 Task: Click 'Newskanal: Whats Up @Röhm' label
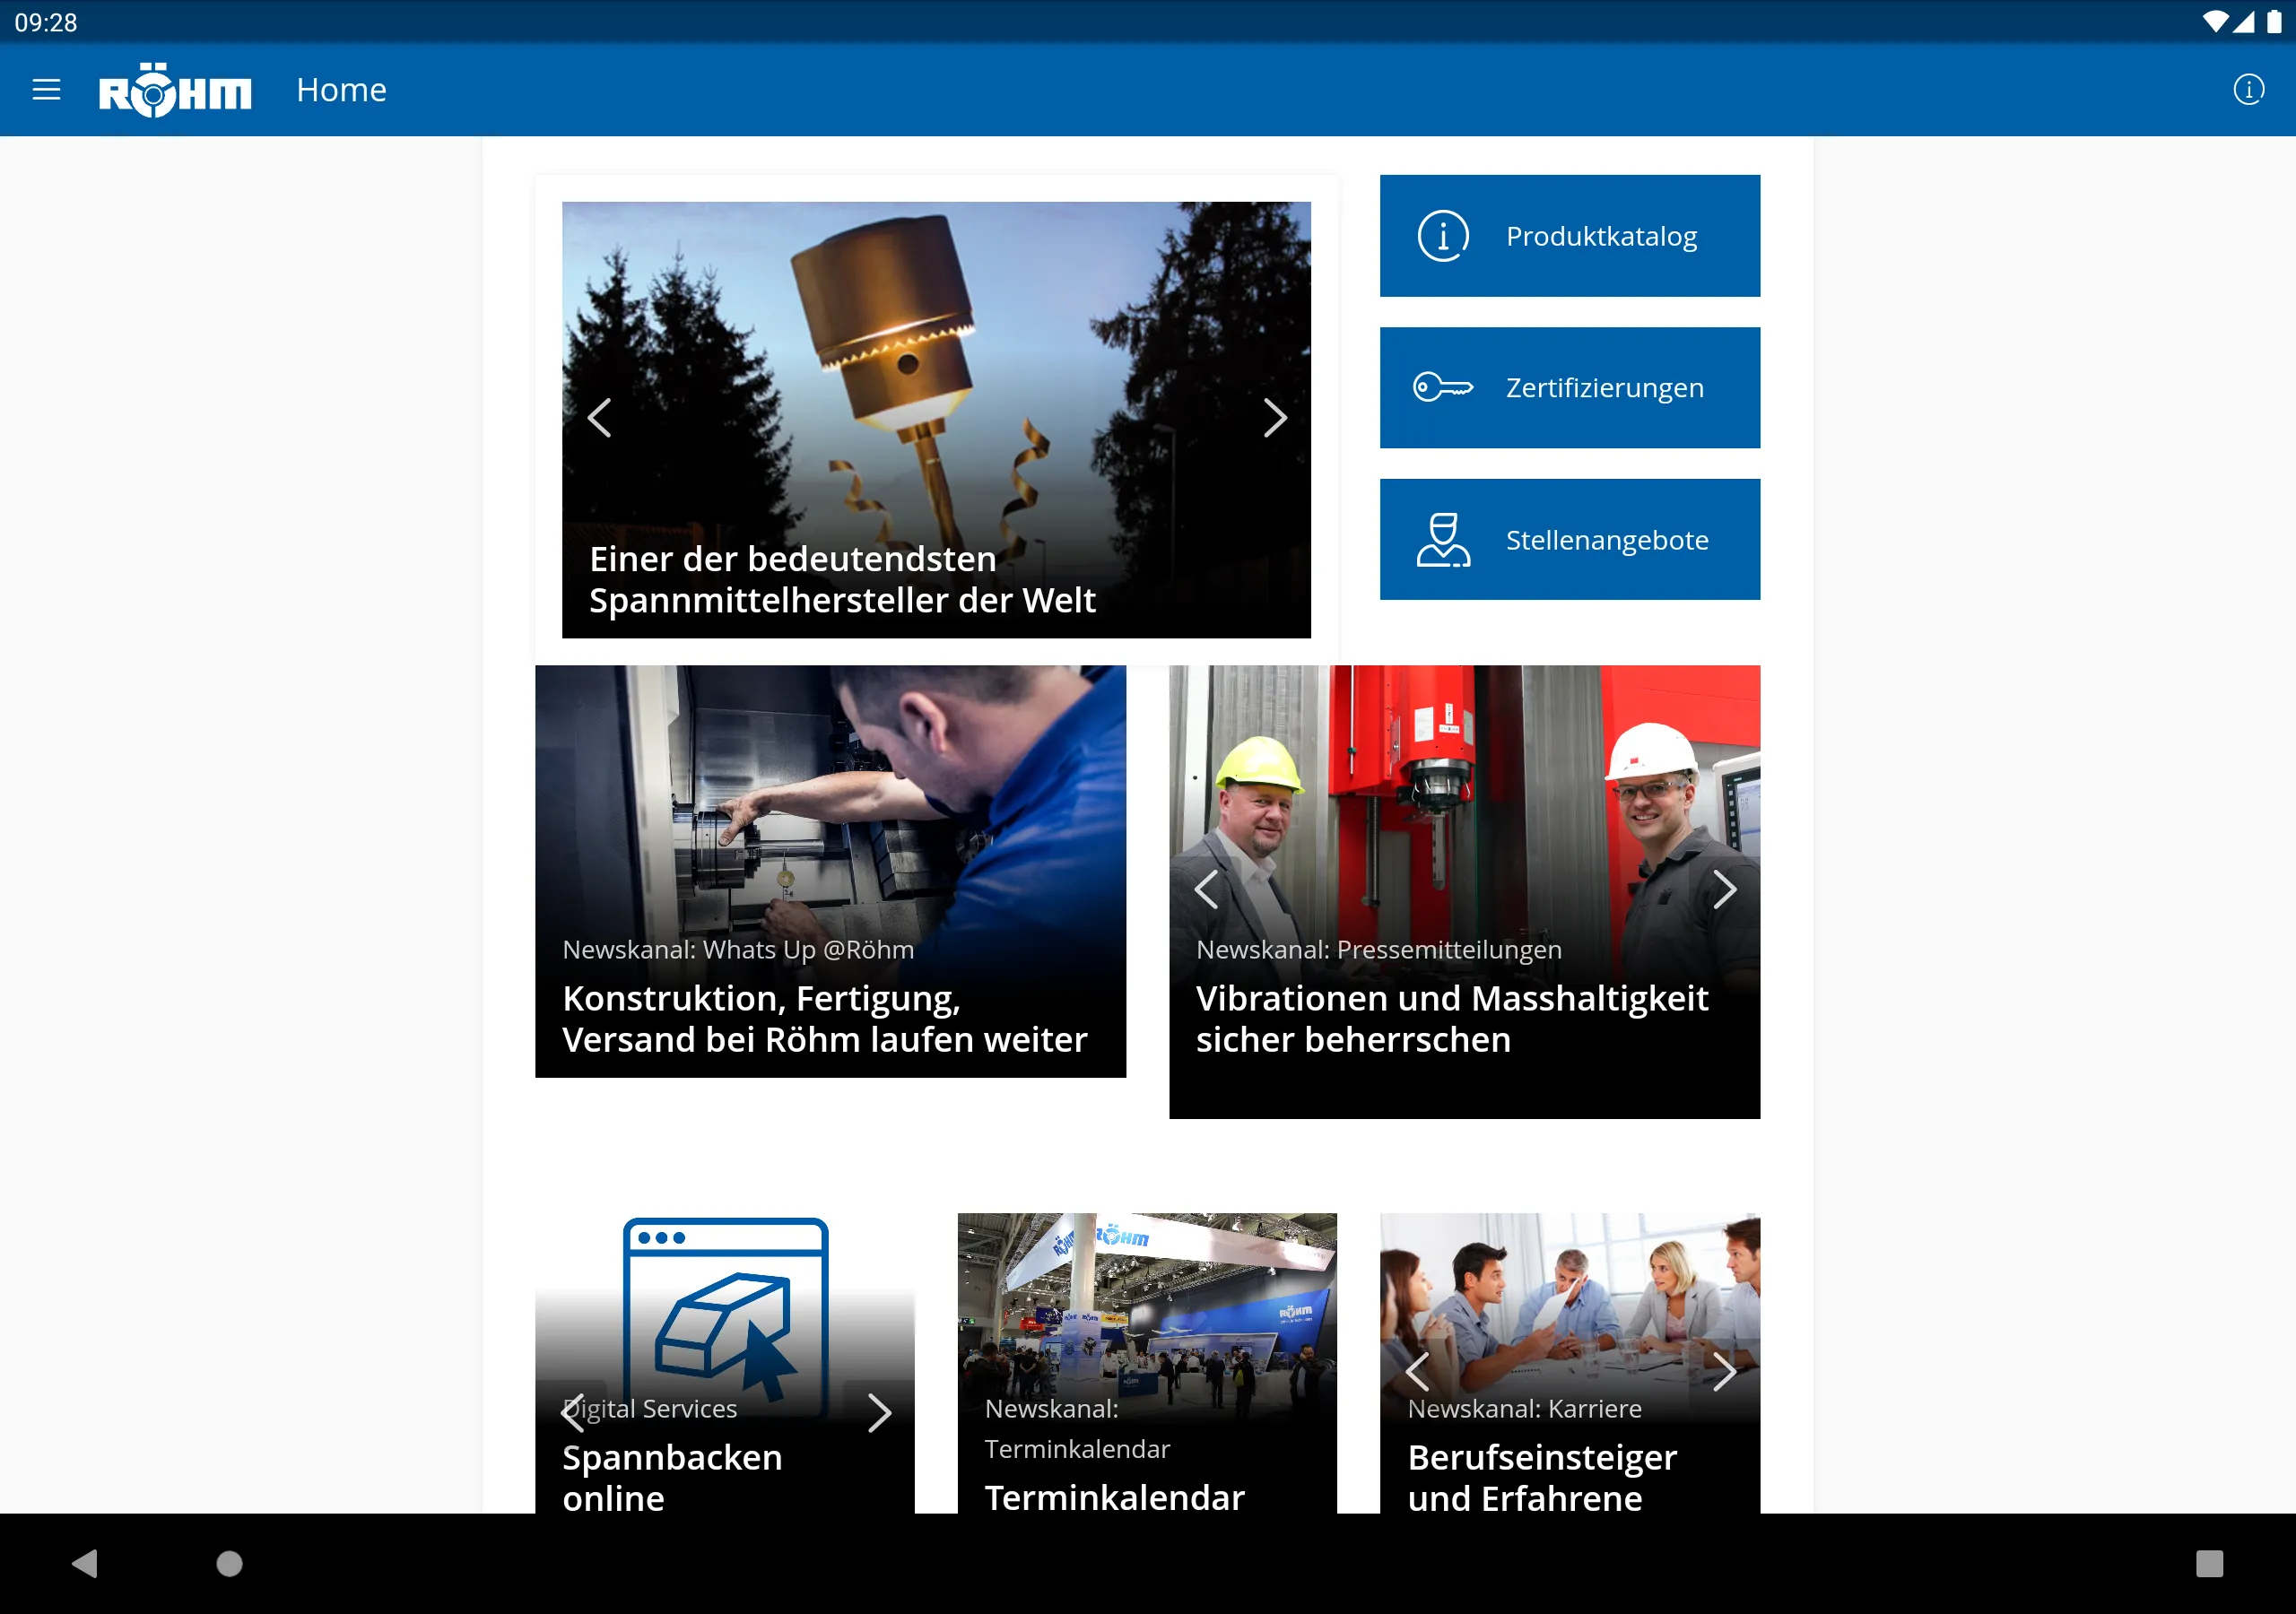tap(738, 950)
